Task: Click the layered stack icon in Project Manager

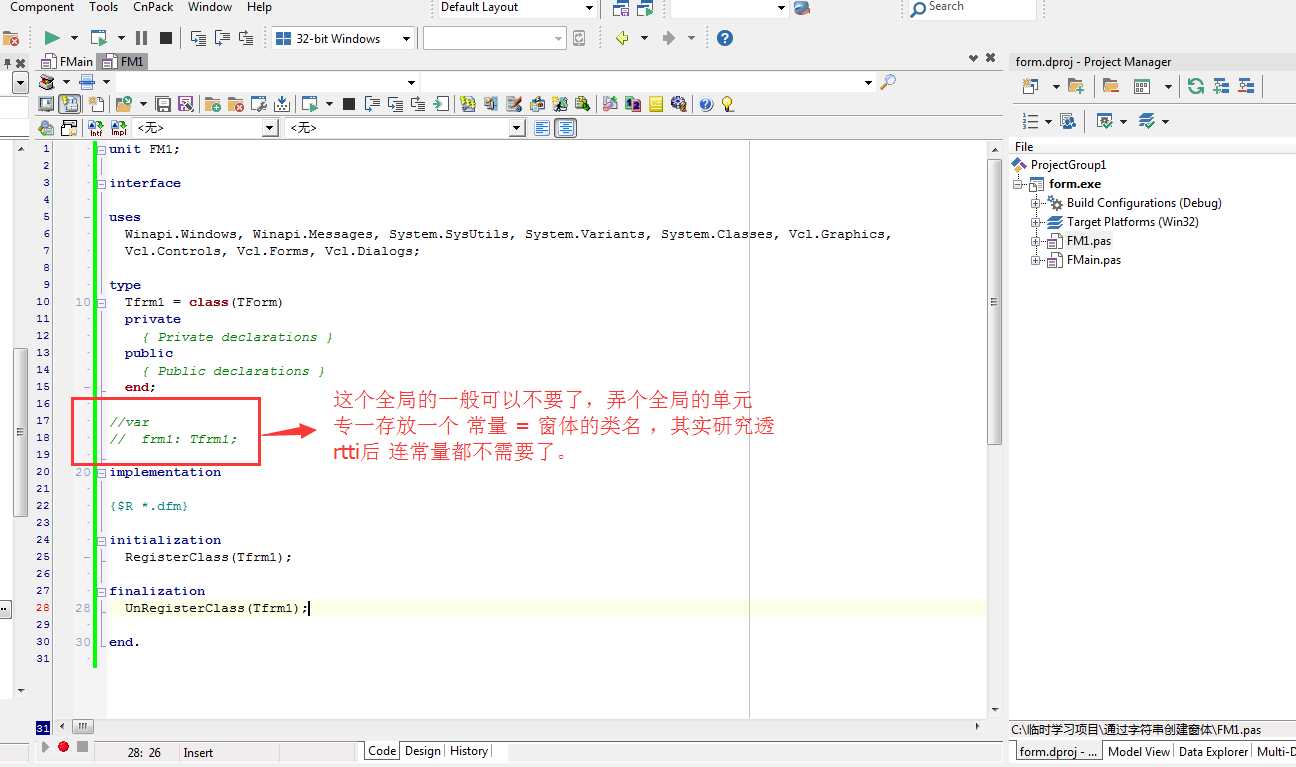Action: click(x=1147, y=121)
